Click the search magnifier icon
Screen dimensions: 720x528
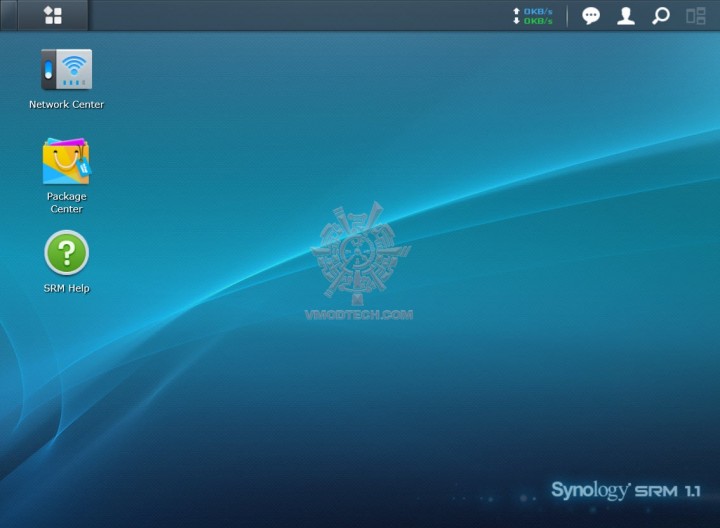[x=661, y=16]
